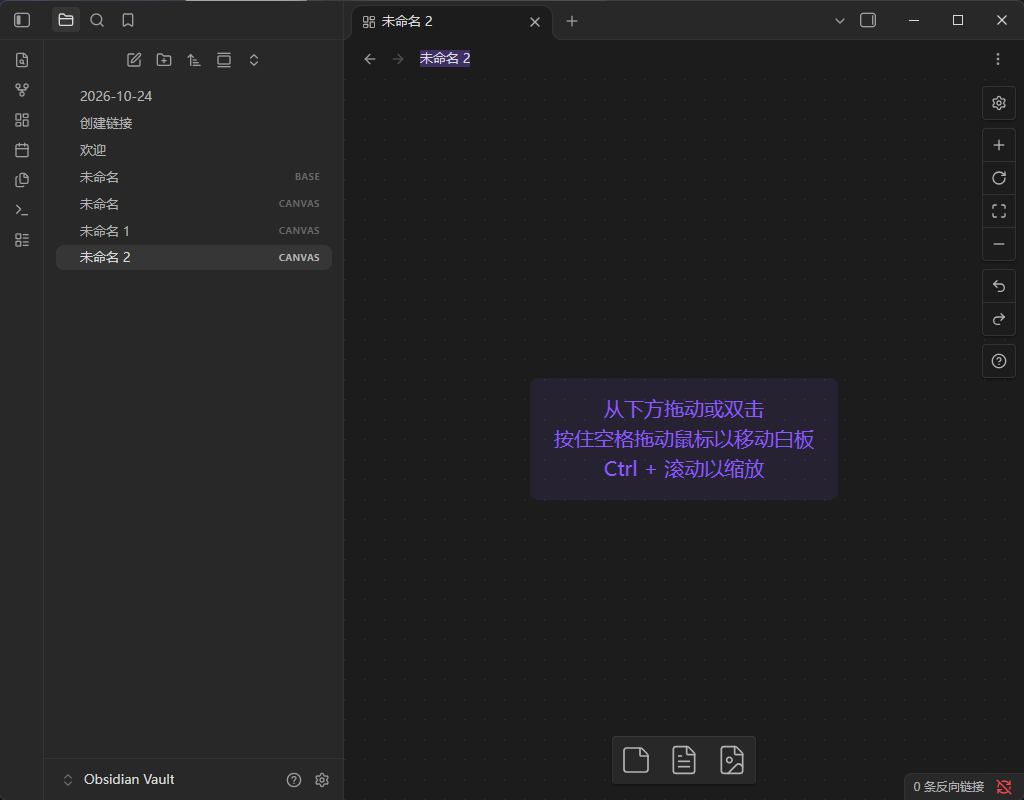Insert template ribbon icon
Viewport: 1024px width, 800px height.
(x=22, y=180)
